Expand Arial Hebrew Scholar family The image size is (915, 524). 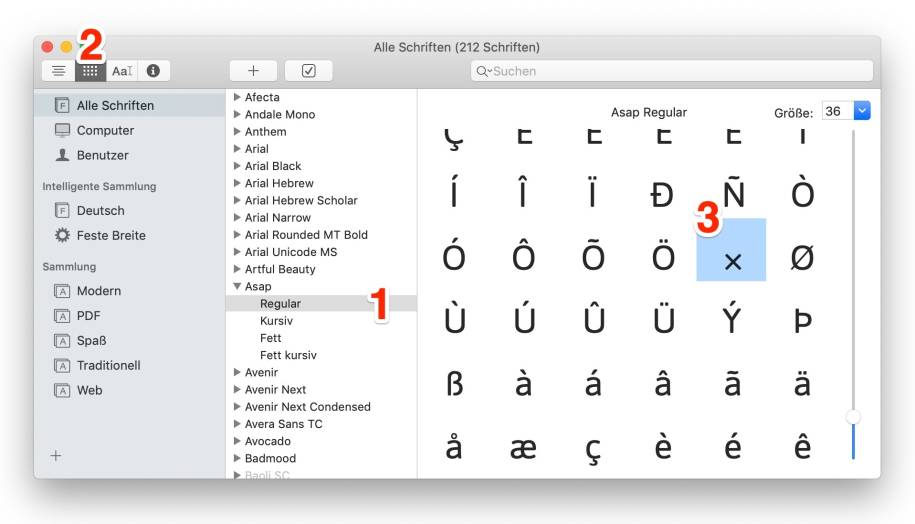pyautogui.click(x=237, y=200)
